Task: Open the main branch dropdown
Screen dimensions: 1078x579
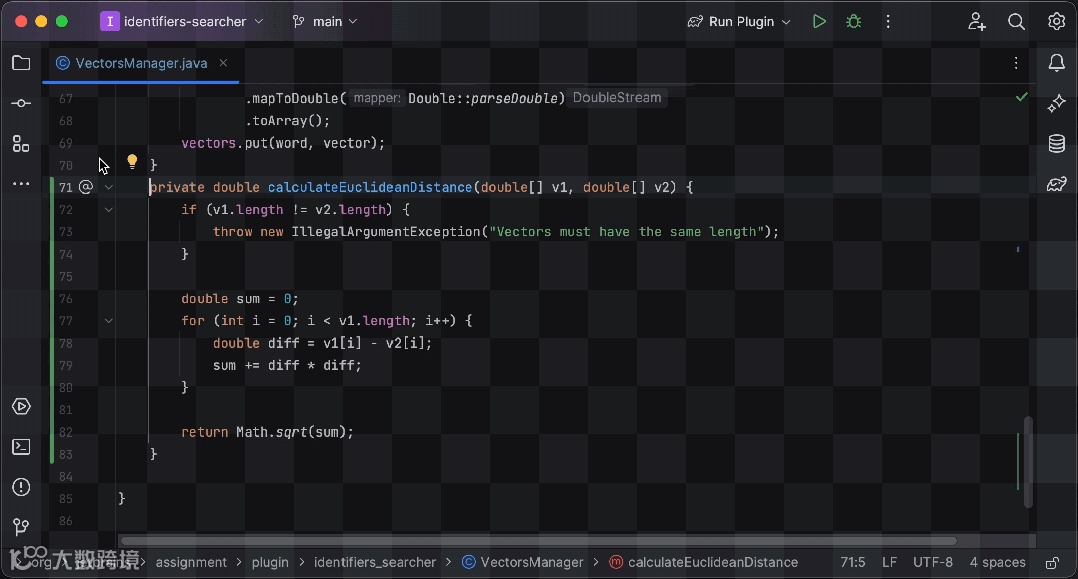Action: (x=324, y=21)
